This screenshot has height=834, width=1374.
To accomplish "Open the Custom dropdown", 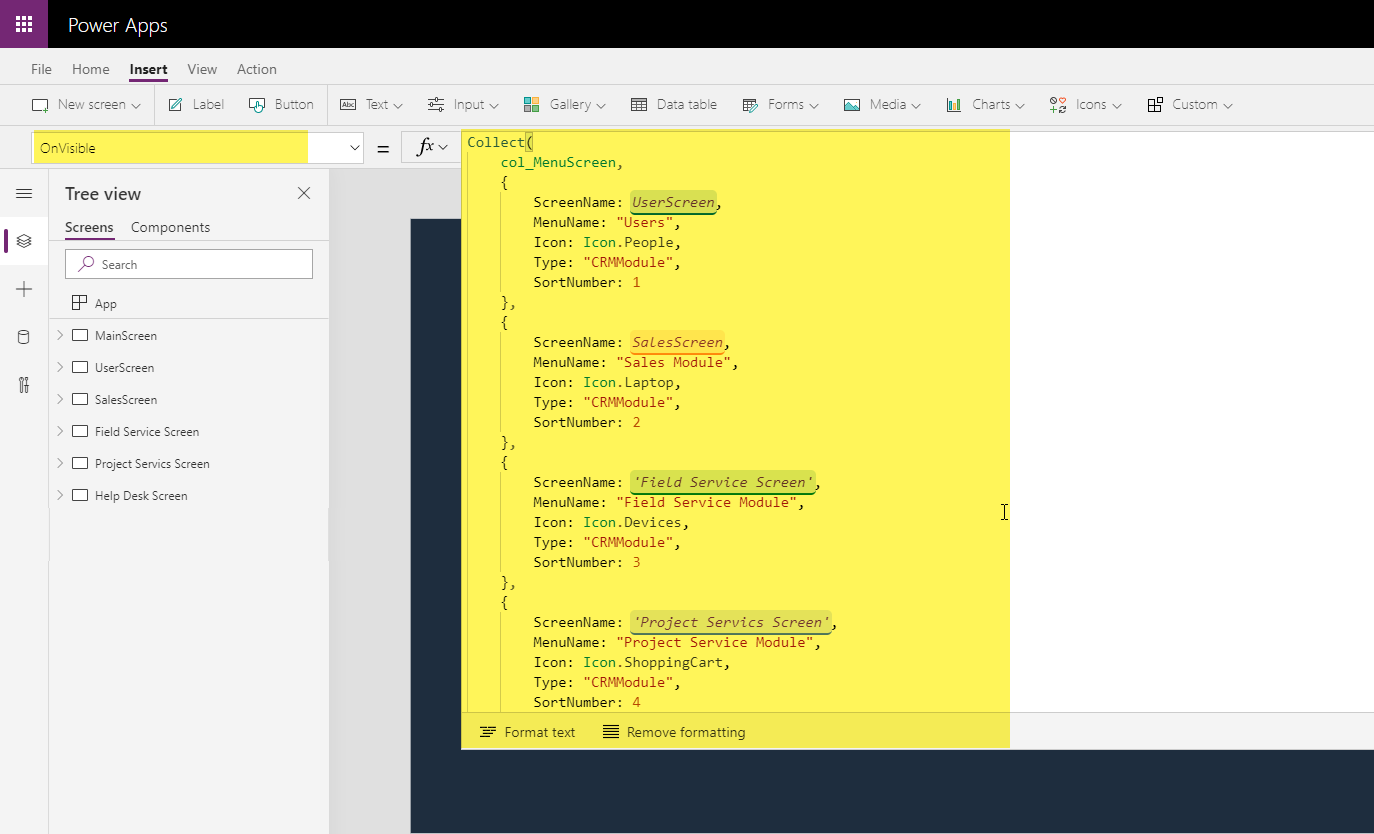I will (1189, 104).
